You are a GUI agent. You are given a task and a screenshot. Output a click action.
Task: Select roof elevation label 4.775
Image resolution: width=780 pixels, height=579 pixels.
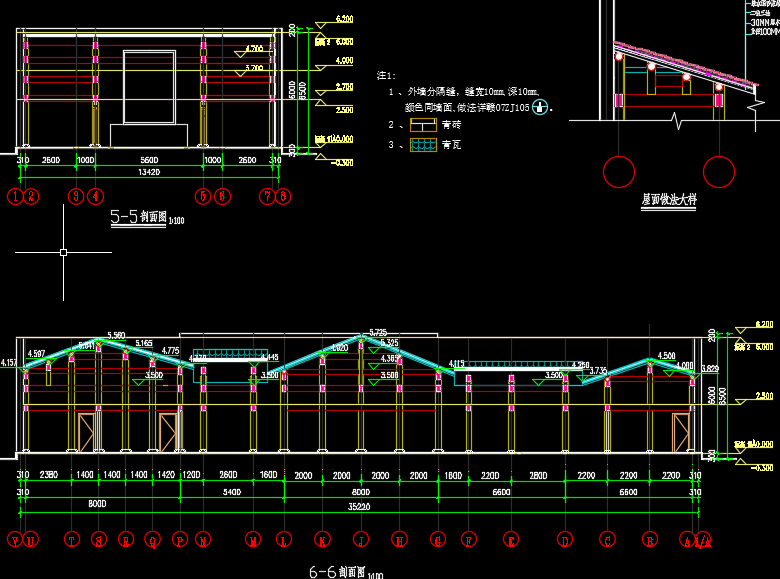pyautogui.click(x=170, y=351)
